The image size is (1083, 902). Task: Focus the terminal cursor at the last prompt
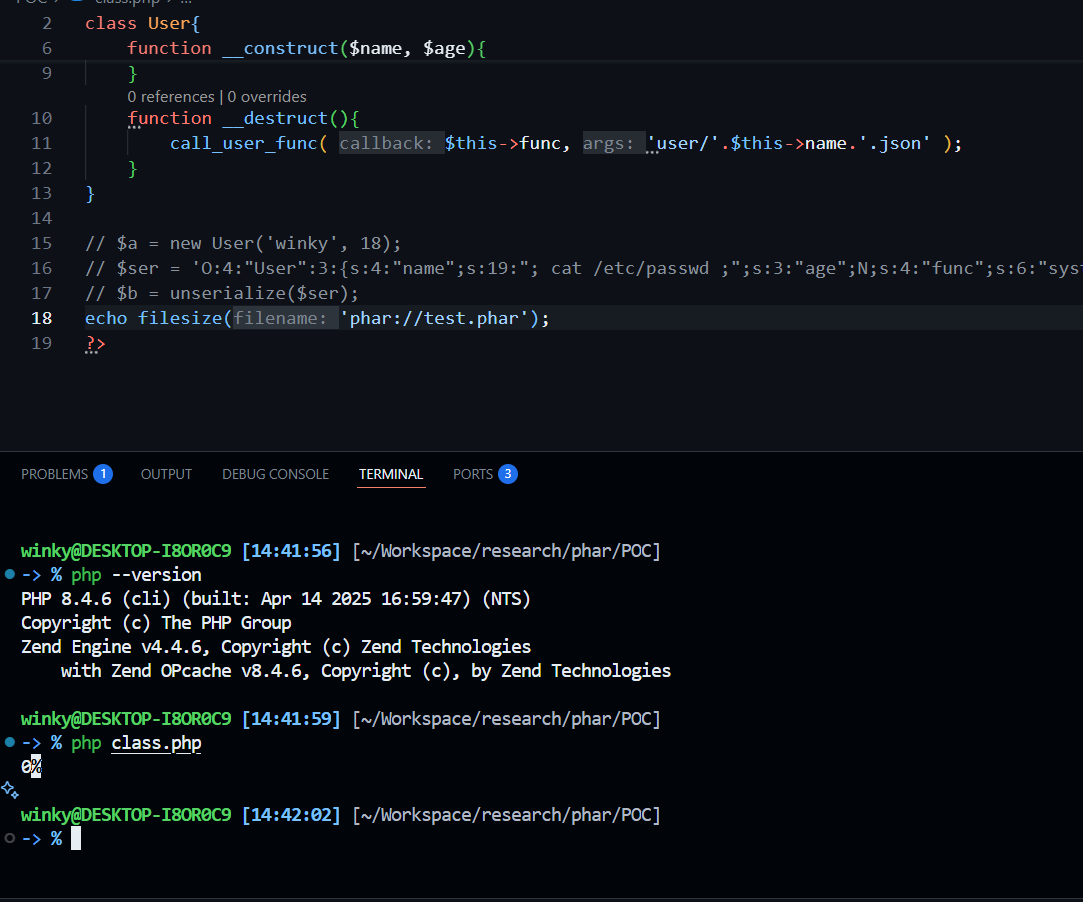coord(76,838)
